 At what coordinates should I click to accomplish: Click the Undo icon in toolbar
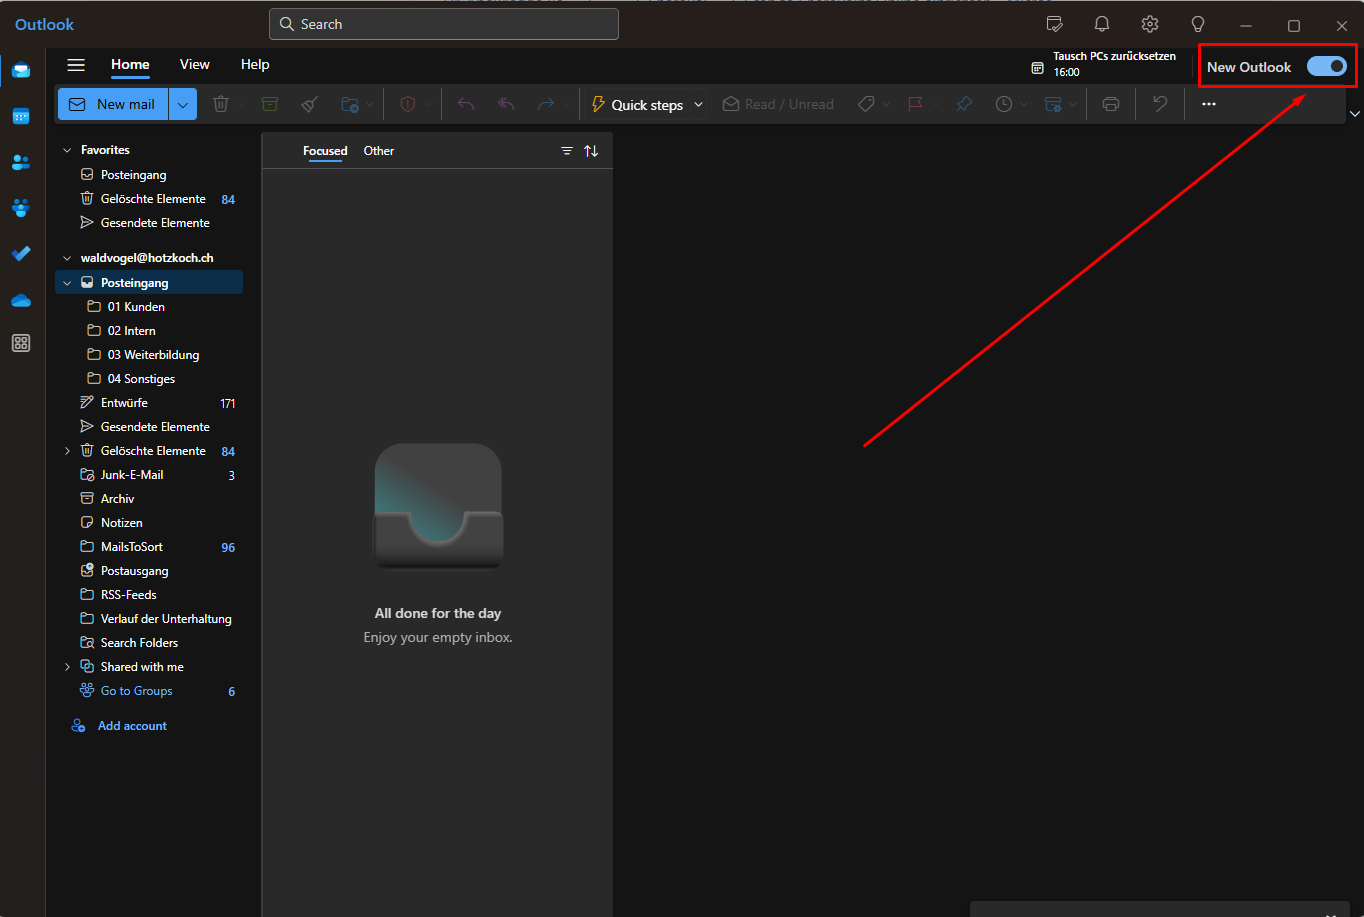[x=1159, y=104]
